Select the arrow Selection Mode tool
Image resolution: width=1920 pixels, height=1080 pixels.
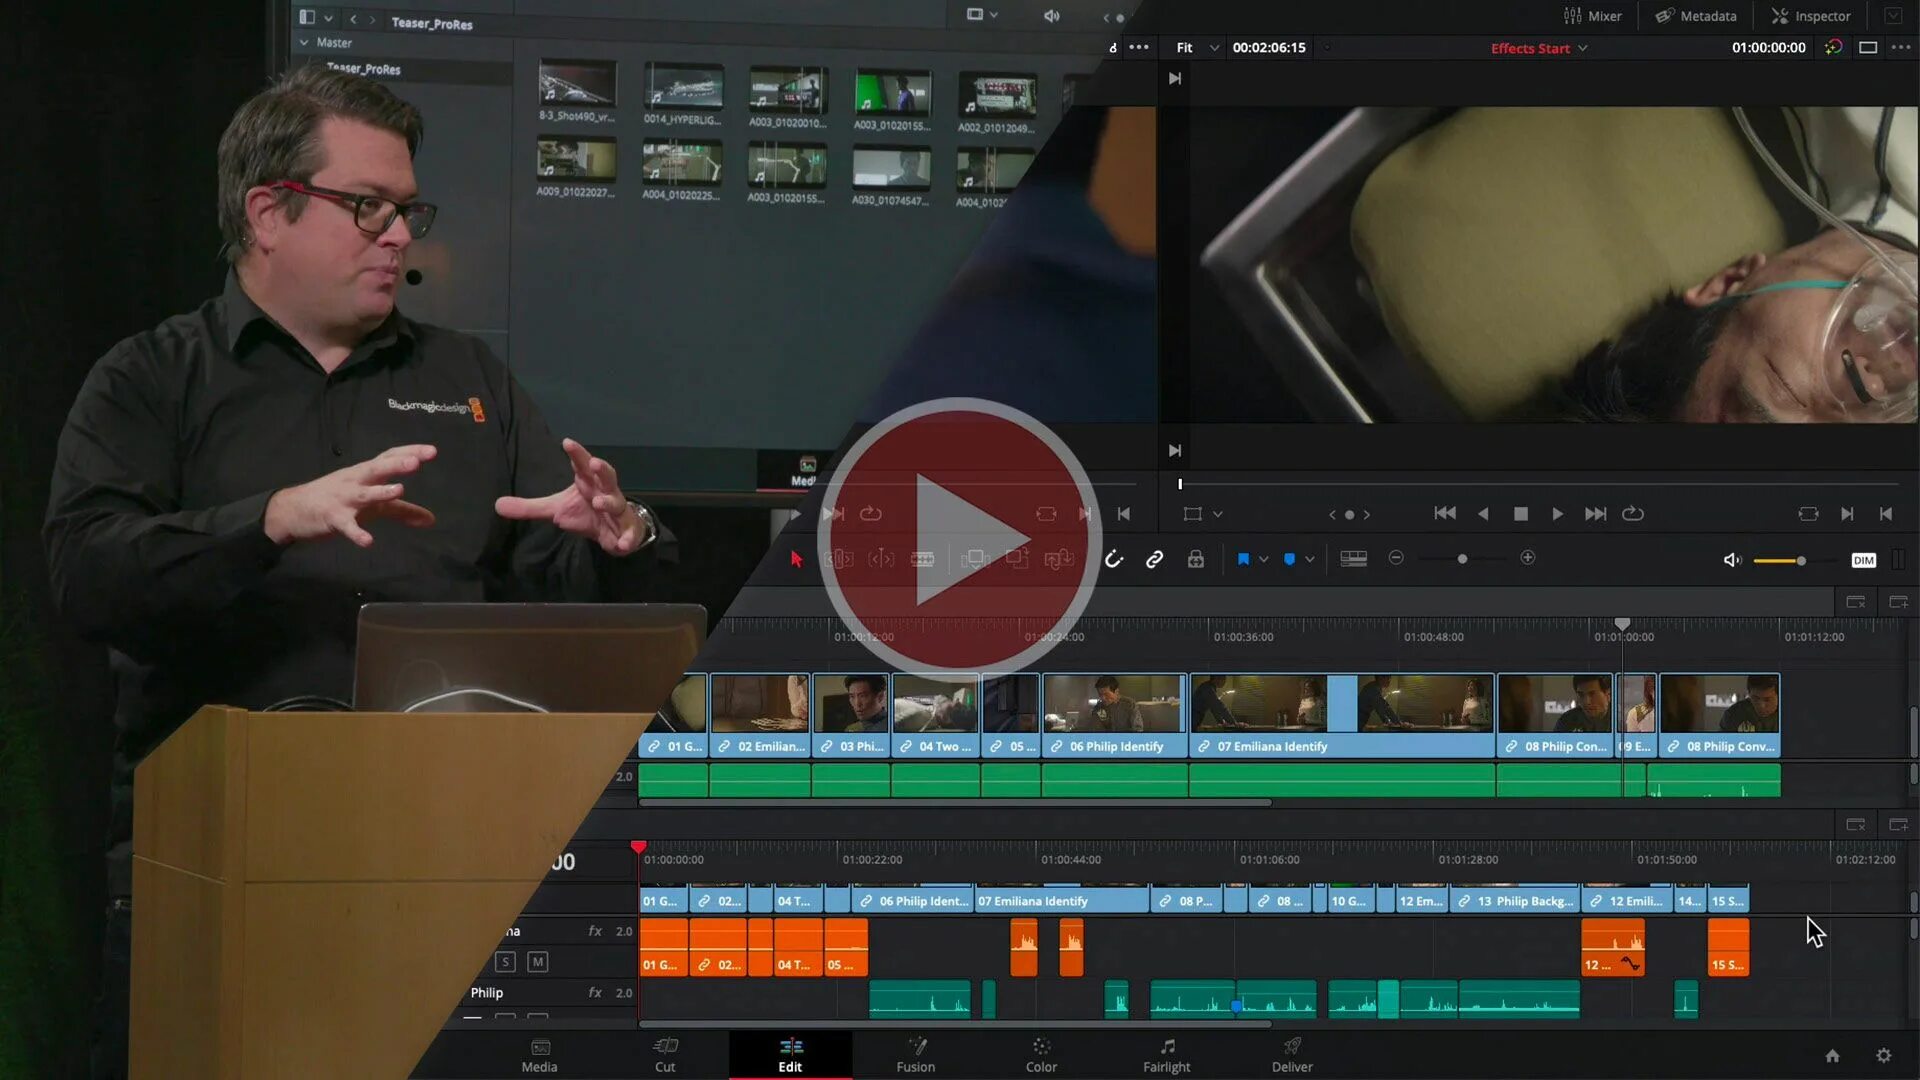point(796,559)
